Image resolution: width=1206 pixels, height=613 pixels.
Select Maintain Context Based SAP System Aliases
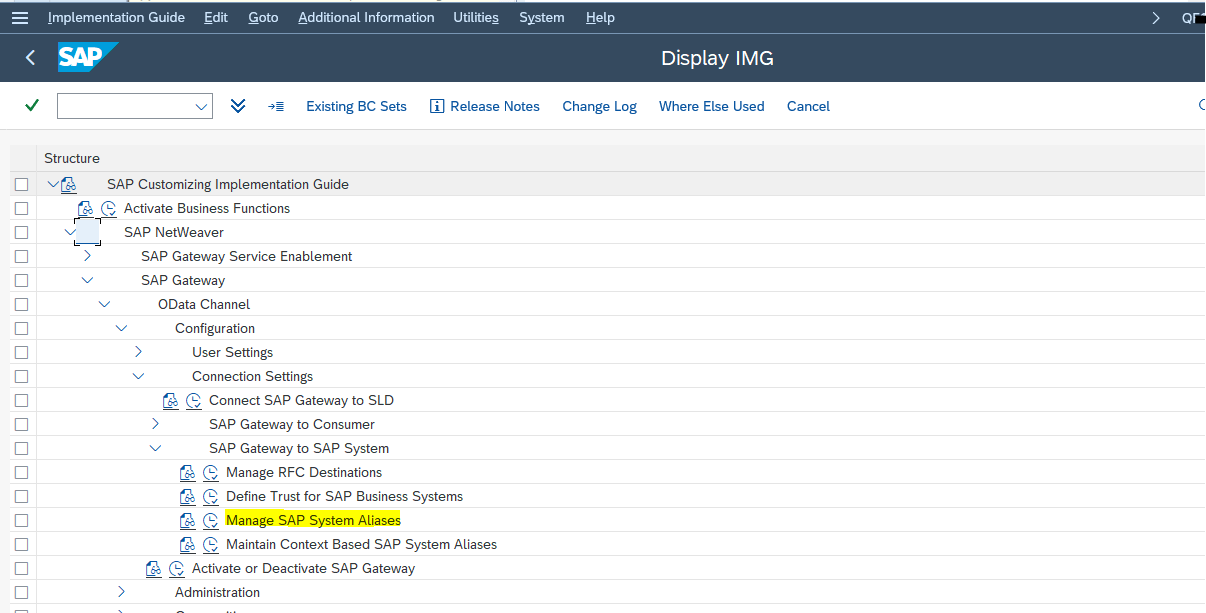point(361,544)
